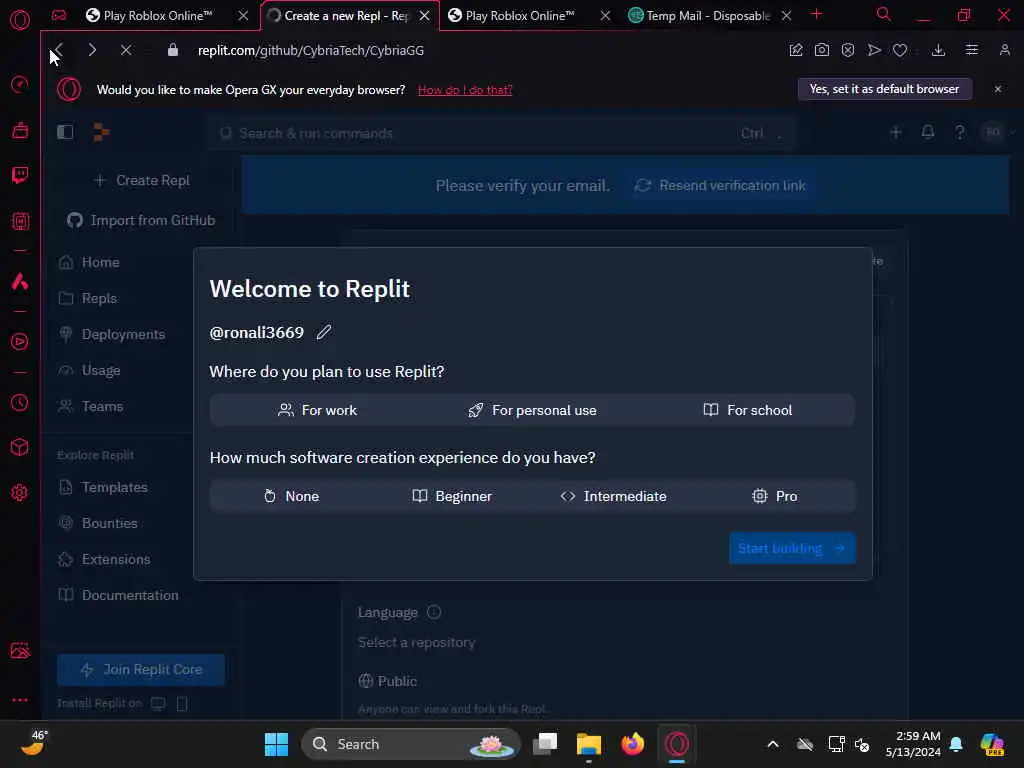Open Public visibility selector
1024x768 pixels.
pos(387,681)
